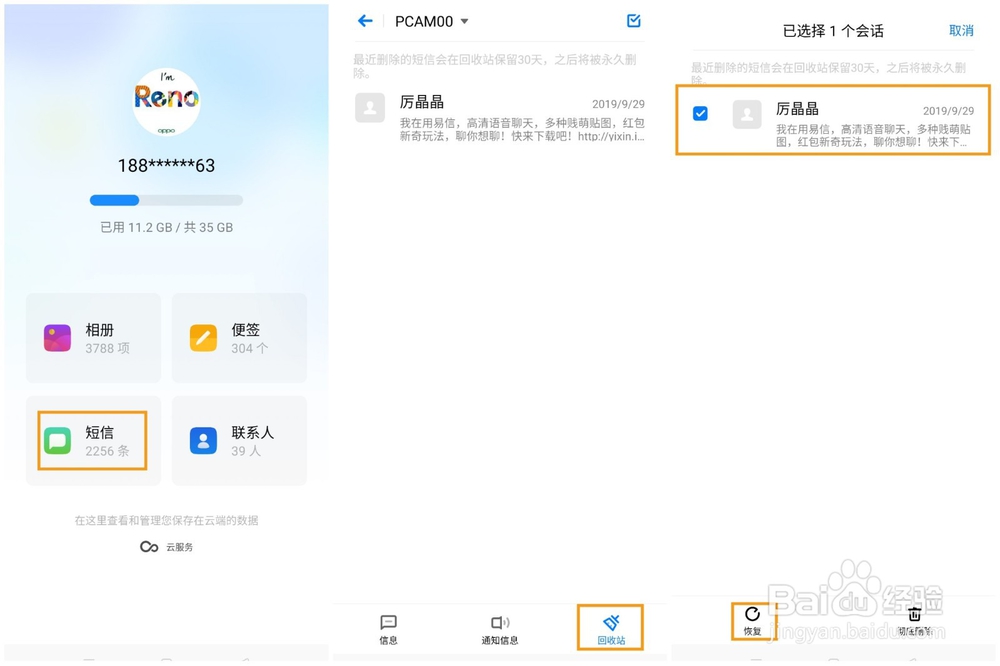Switch to the 信息 (Messages) tab

pos(388,627)
